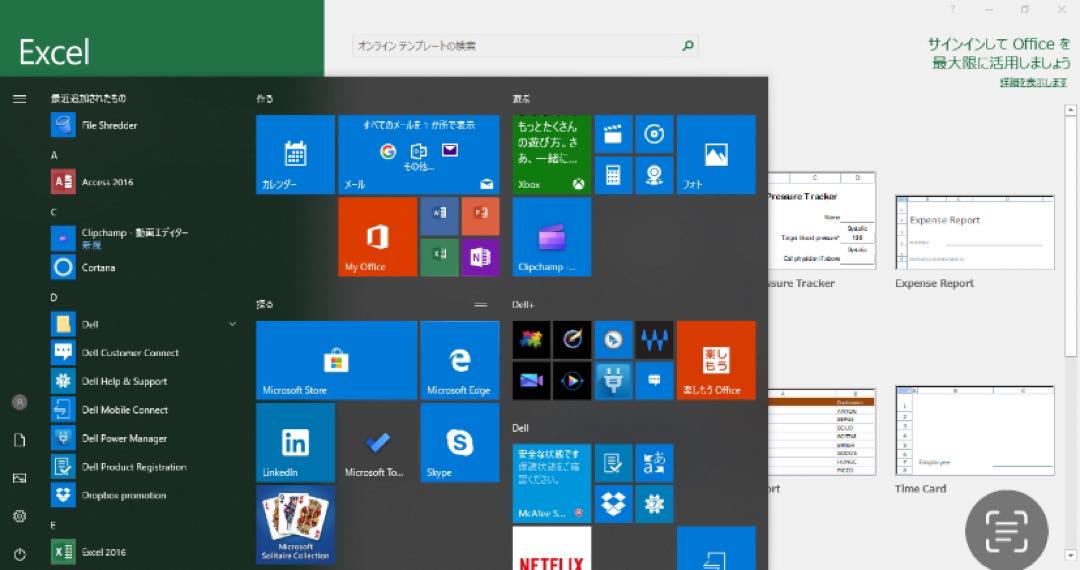
Task: Open the Camera webcam tile
Action: [x=654, y=175]
